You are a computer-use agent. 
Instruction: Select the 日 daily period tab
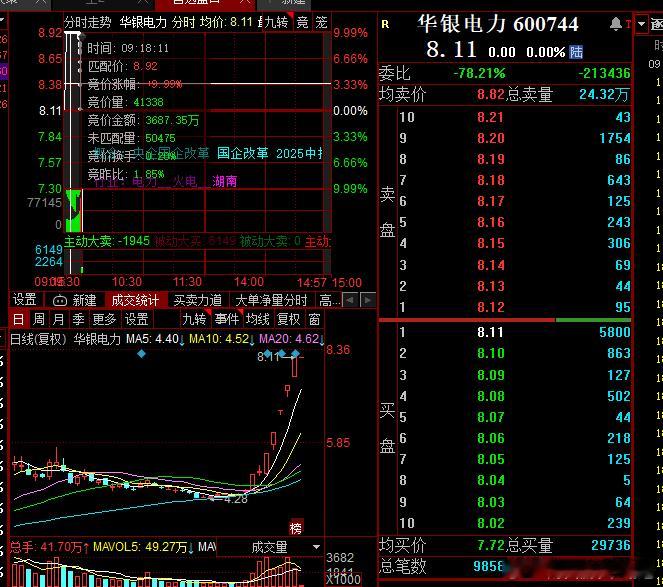click(x=18, y=319)
